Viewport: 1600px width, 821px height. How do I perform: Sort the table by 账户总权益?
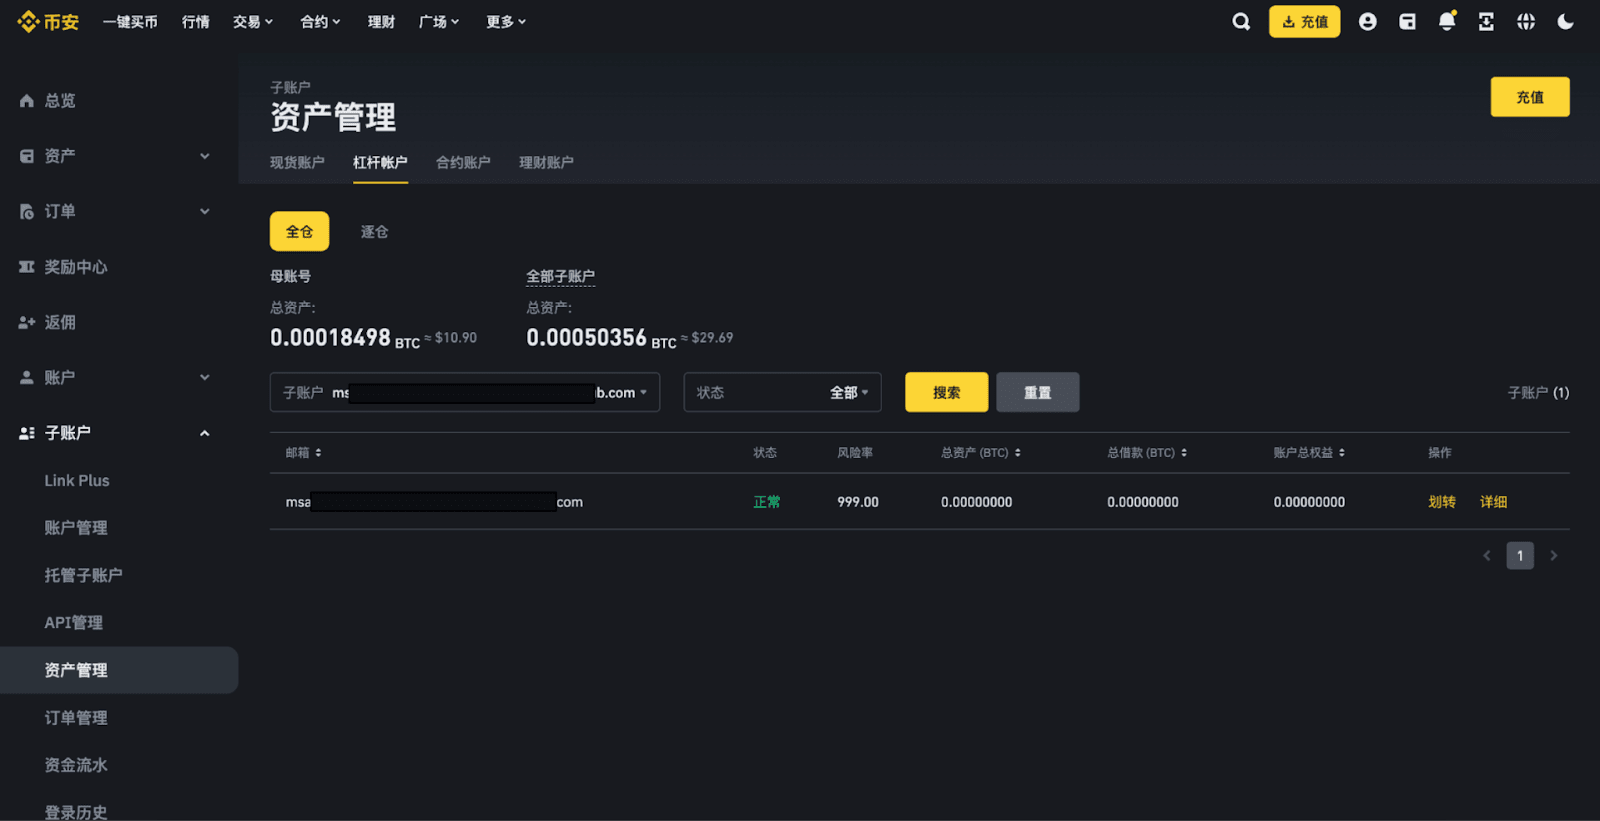click(1309, 453)
